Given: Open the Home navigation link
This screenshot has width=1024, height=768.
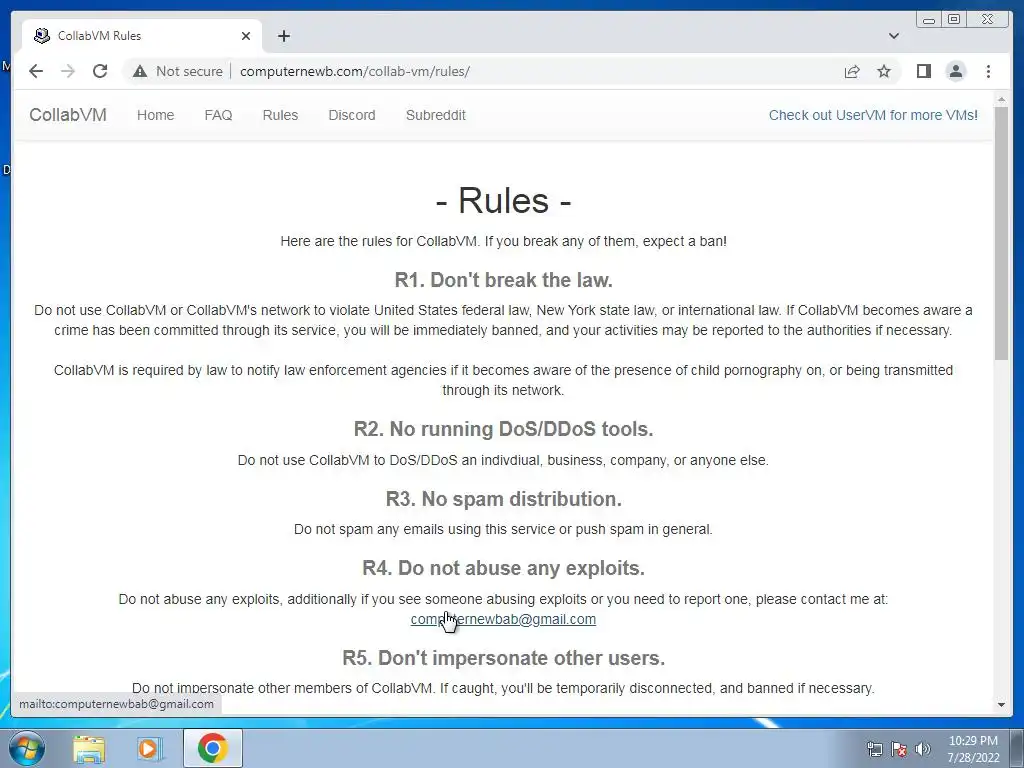Looking at the screenshot, I should tap(155, 115).
